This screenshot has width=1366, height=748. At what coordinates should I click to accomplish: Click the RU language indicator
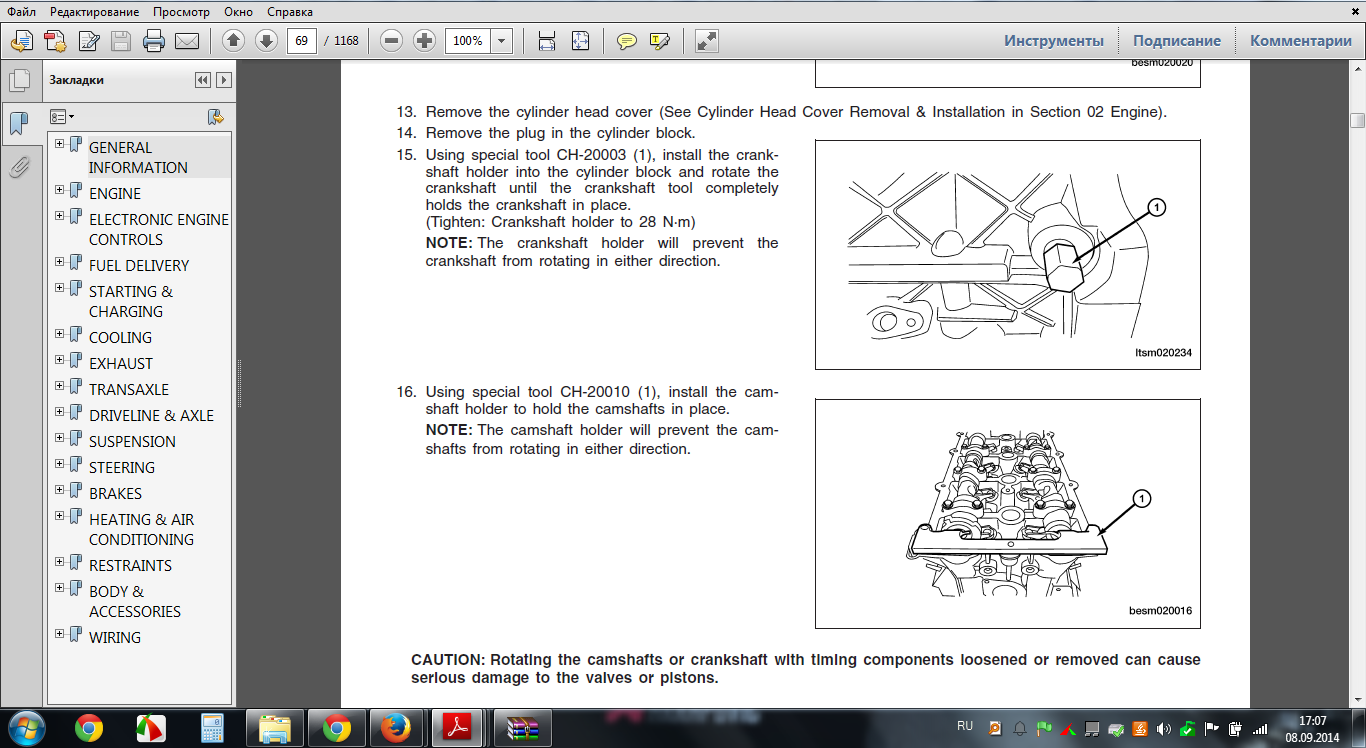point(964,725)
